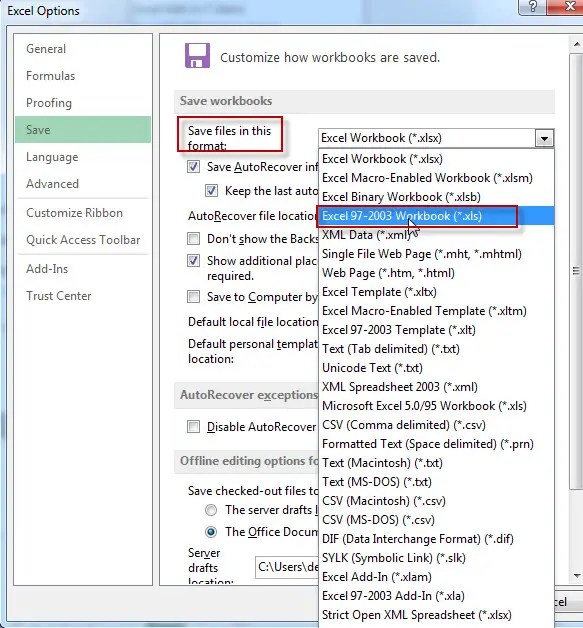Choose CSV (Comma delimited) (*.csv)
The image size is (583, 628).
click(436, 425)
